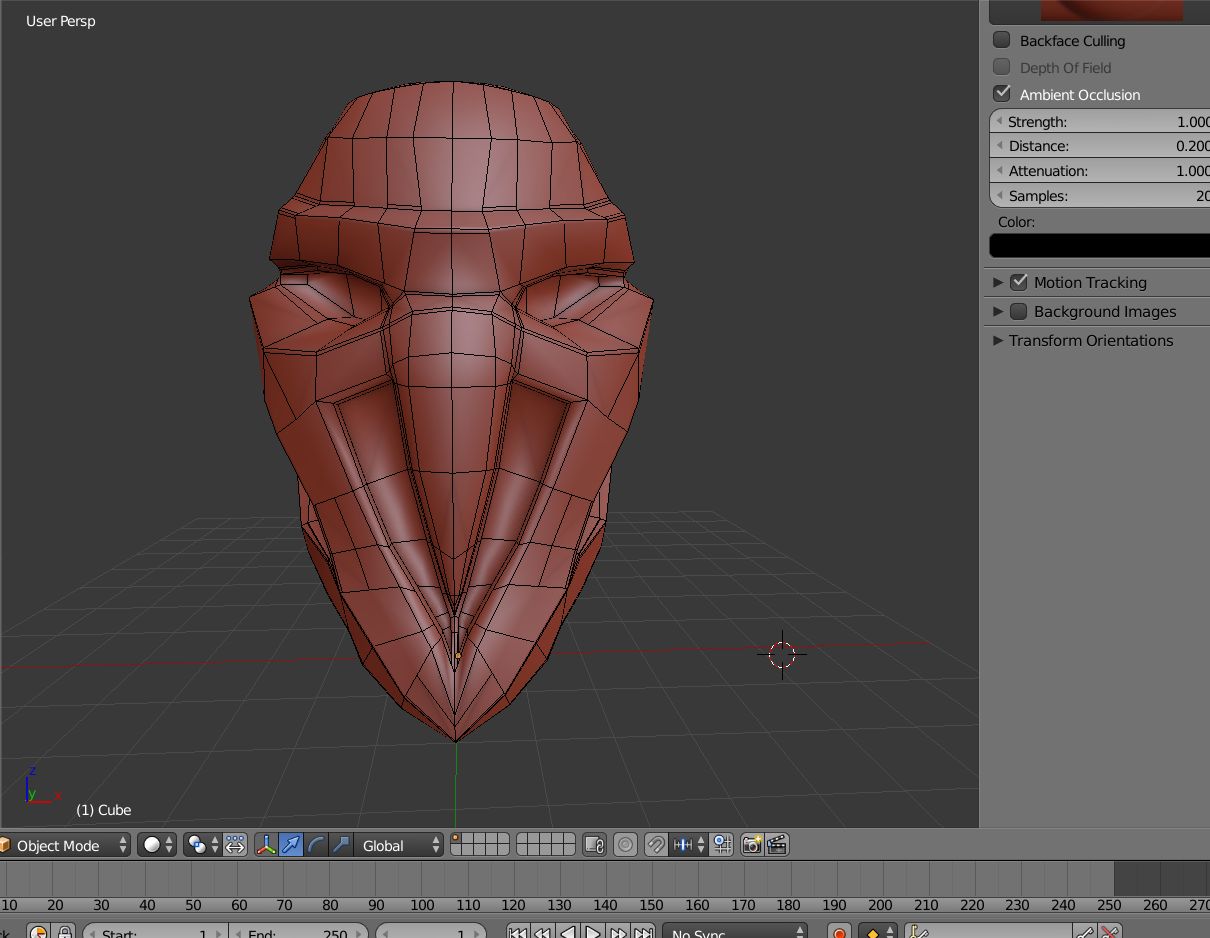Uncheck the Motion Tracking checkbox
The height and width of the screenshot is (938, 1210).
(1018, 282)
